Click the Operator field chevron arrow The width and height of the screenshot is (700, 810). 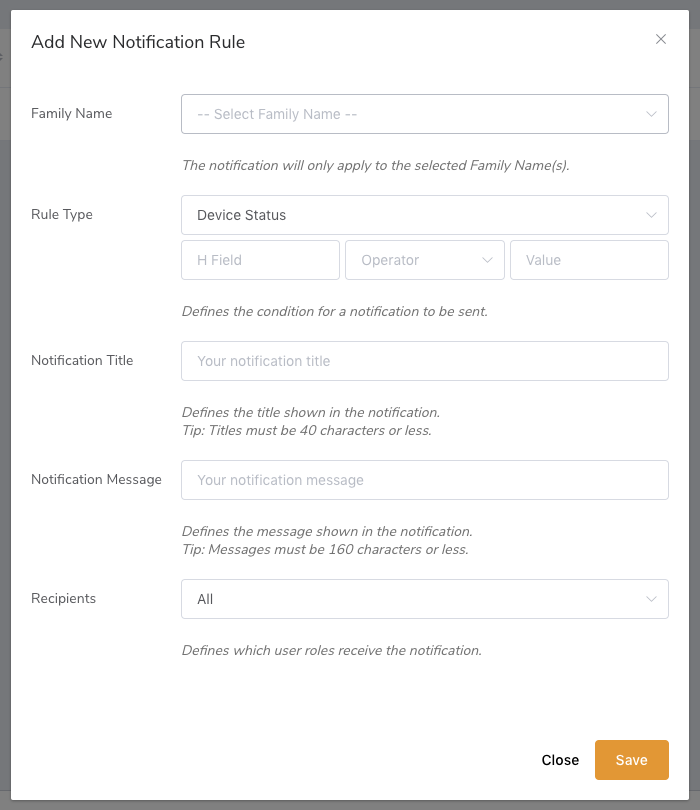[487, 260]
